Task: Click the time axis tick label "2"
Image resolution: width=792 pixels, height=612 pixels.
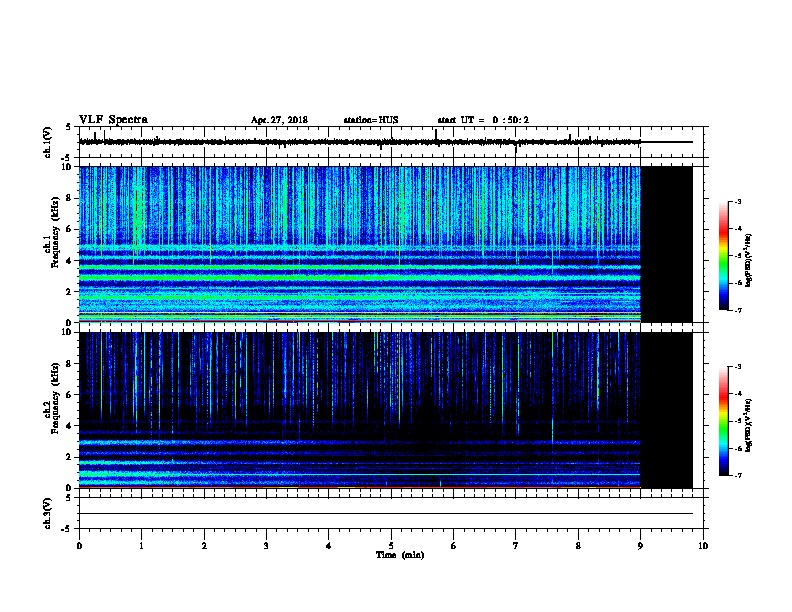Action: coord(204,545)
